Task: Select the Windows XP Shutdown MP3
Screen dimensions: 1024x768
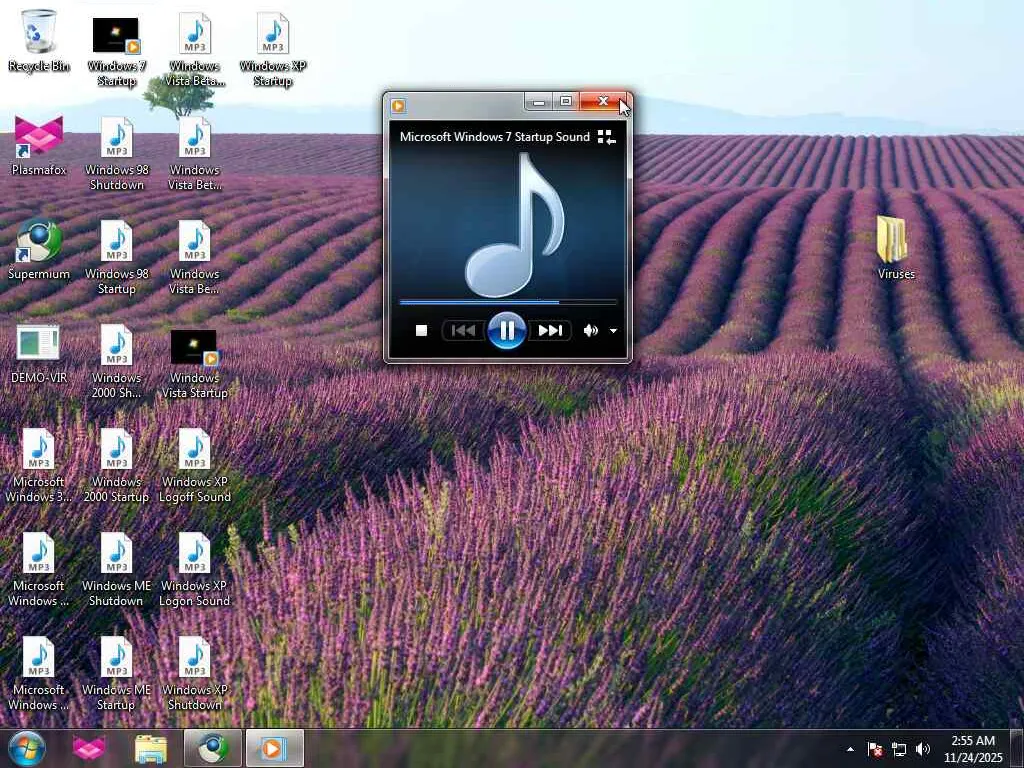Action: click(195, 673)
